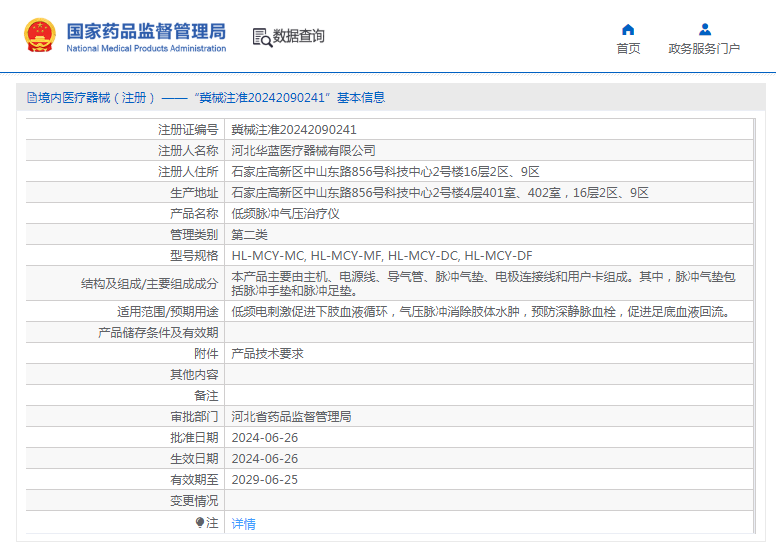Click the expiry date 2029-06-25
776x544 pixels.
click(x=265, y=480)
